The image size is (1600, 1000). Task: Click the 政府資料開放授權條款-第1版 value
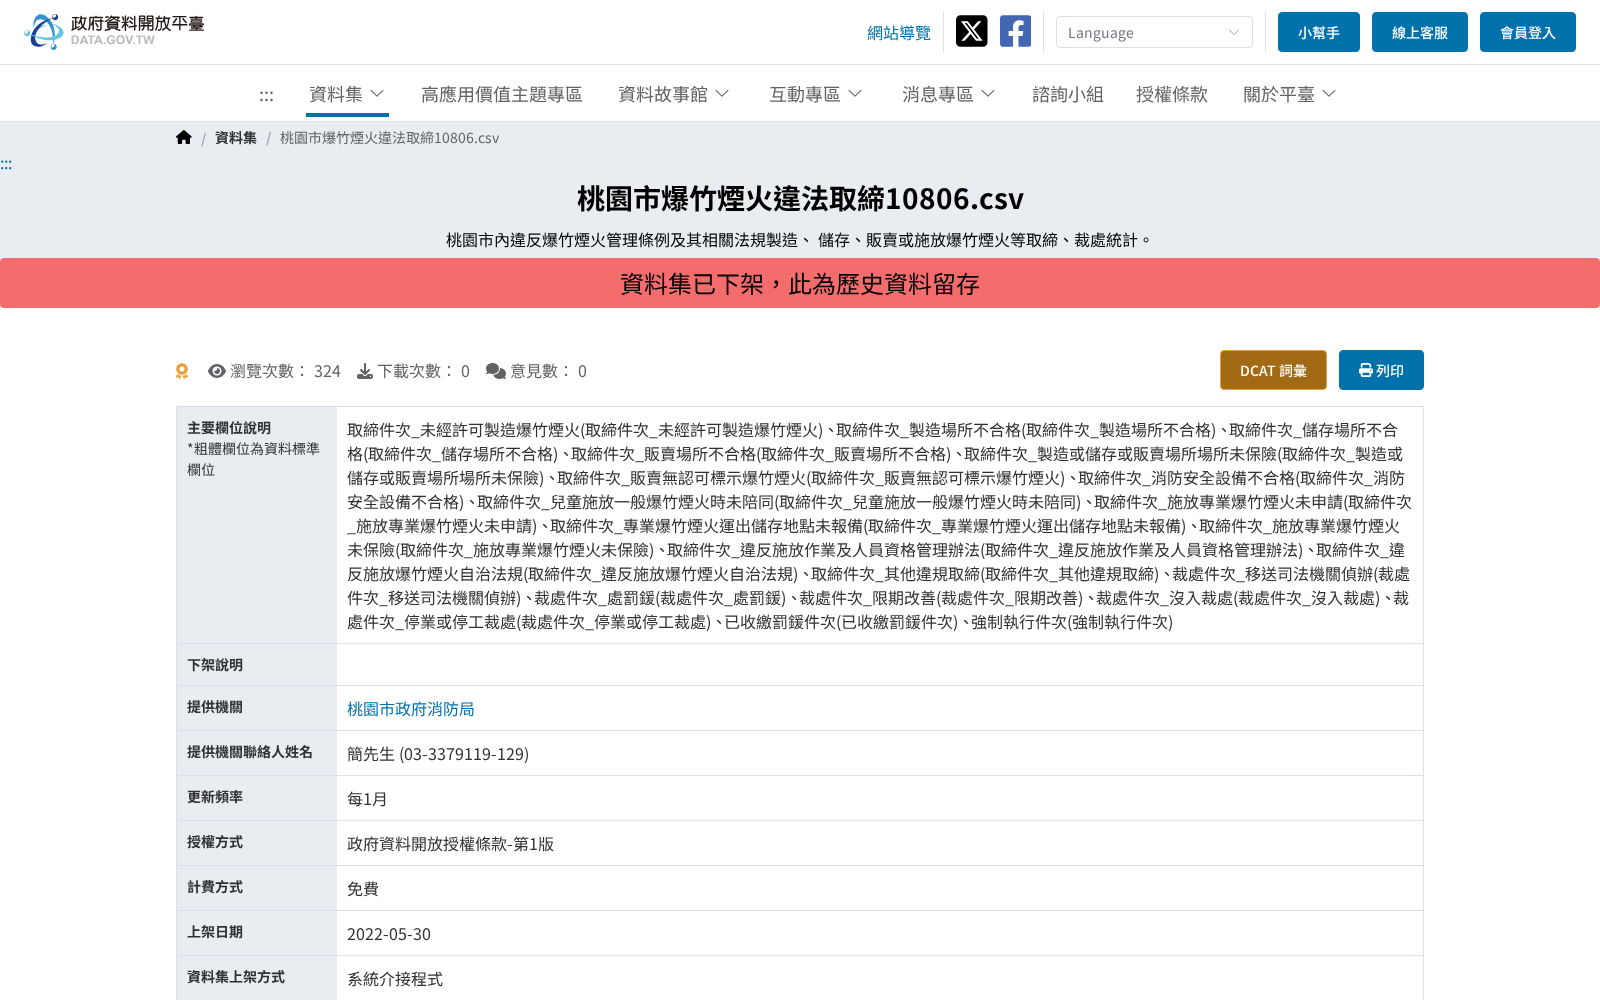coord(450,844)
